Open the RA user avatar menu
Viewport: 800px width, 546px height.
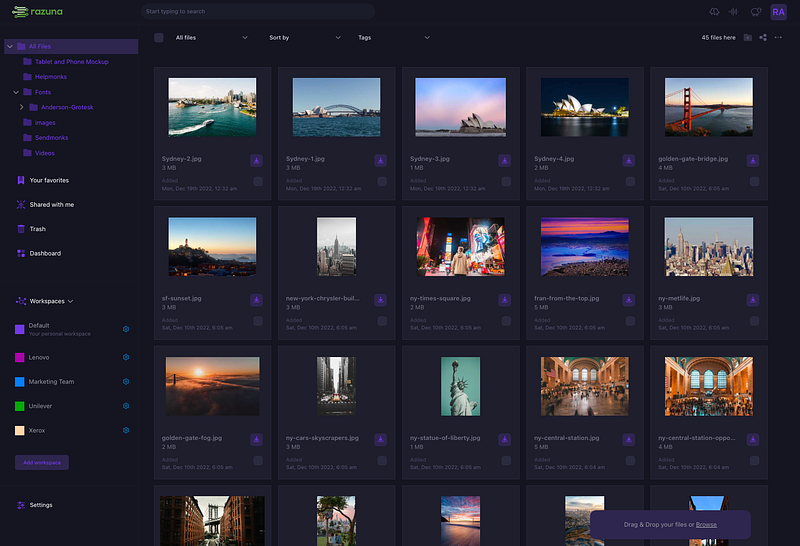[x=779, y=12]
